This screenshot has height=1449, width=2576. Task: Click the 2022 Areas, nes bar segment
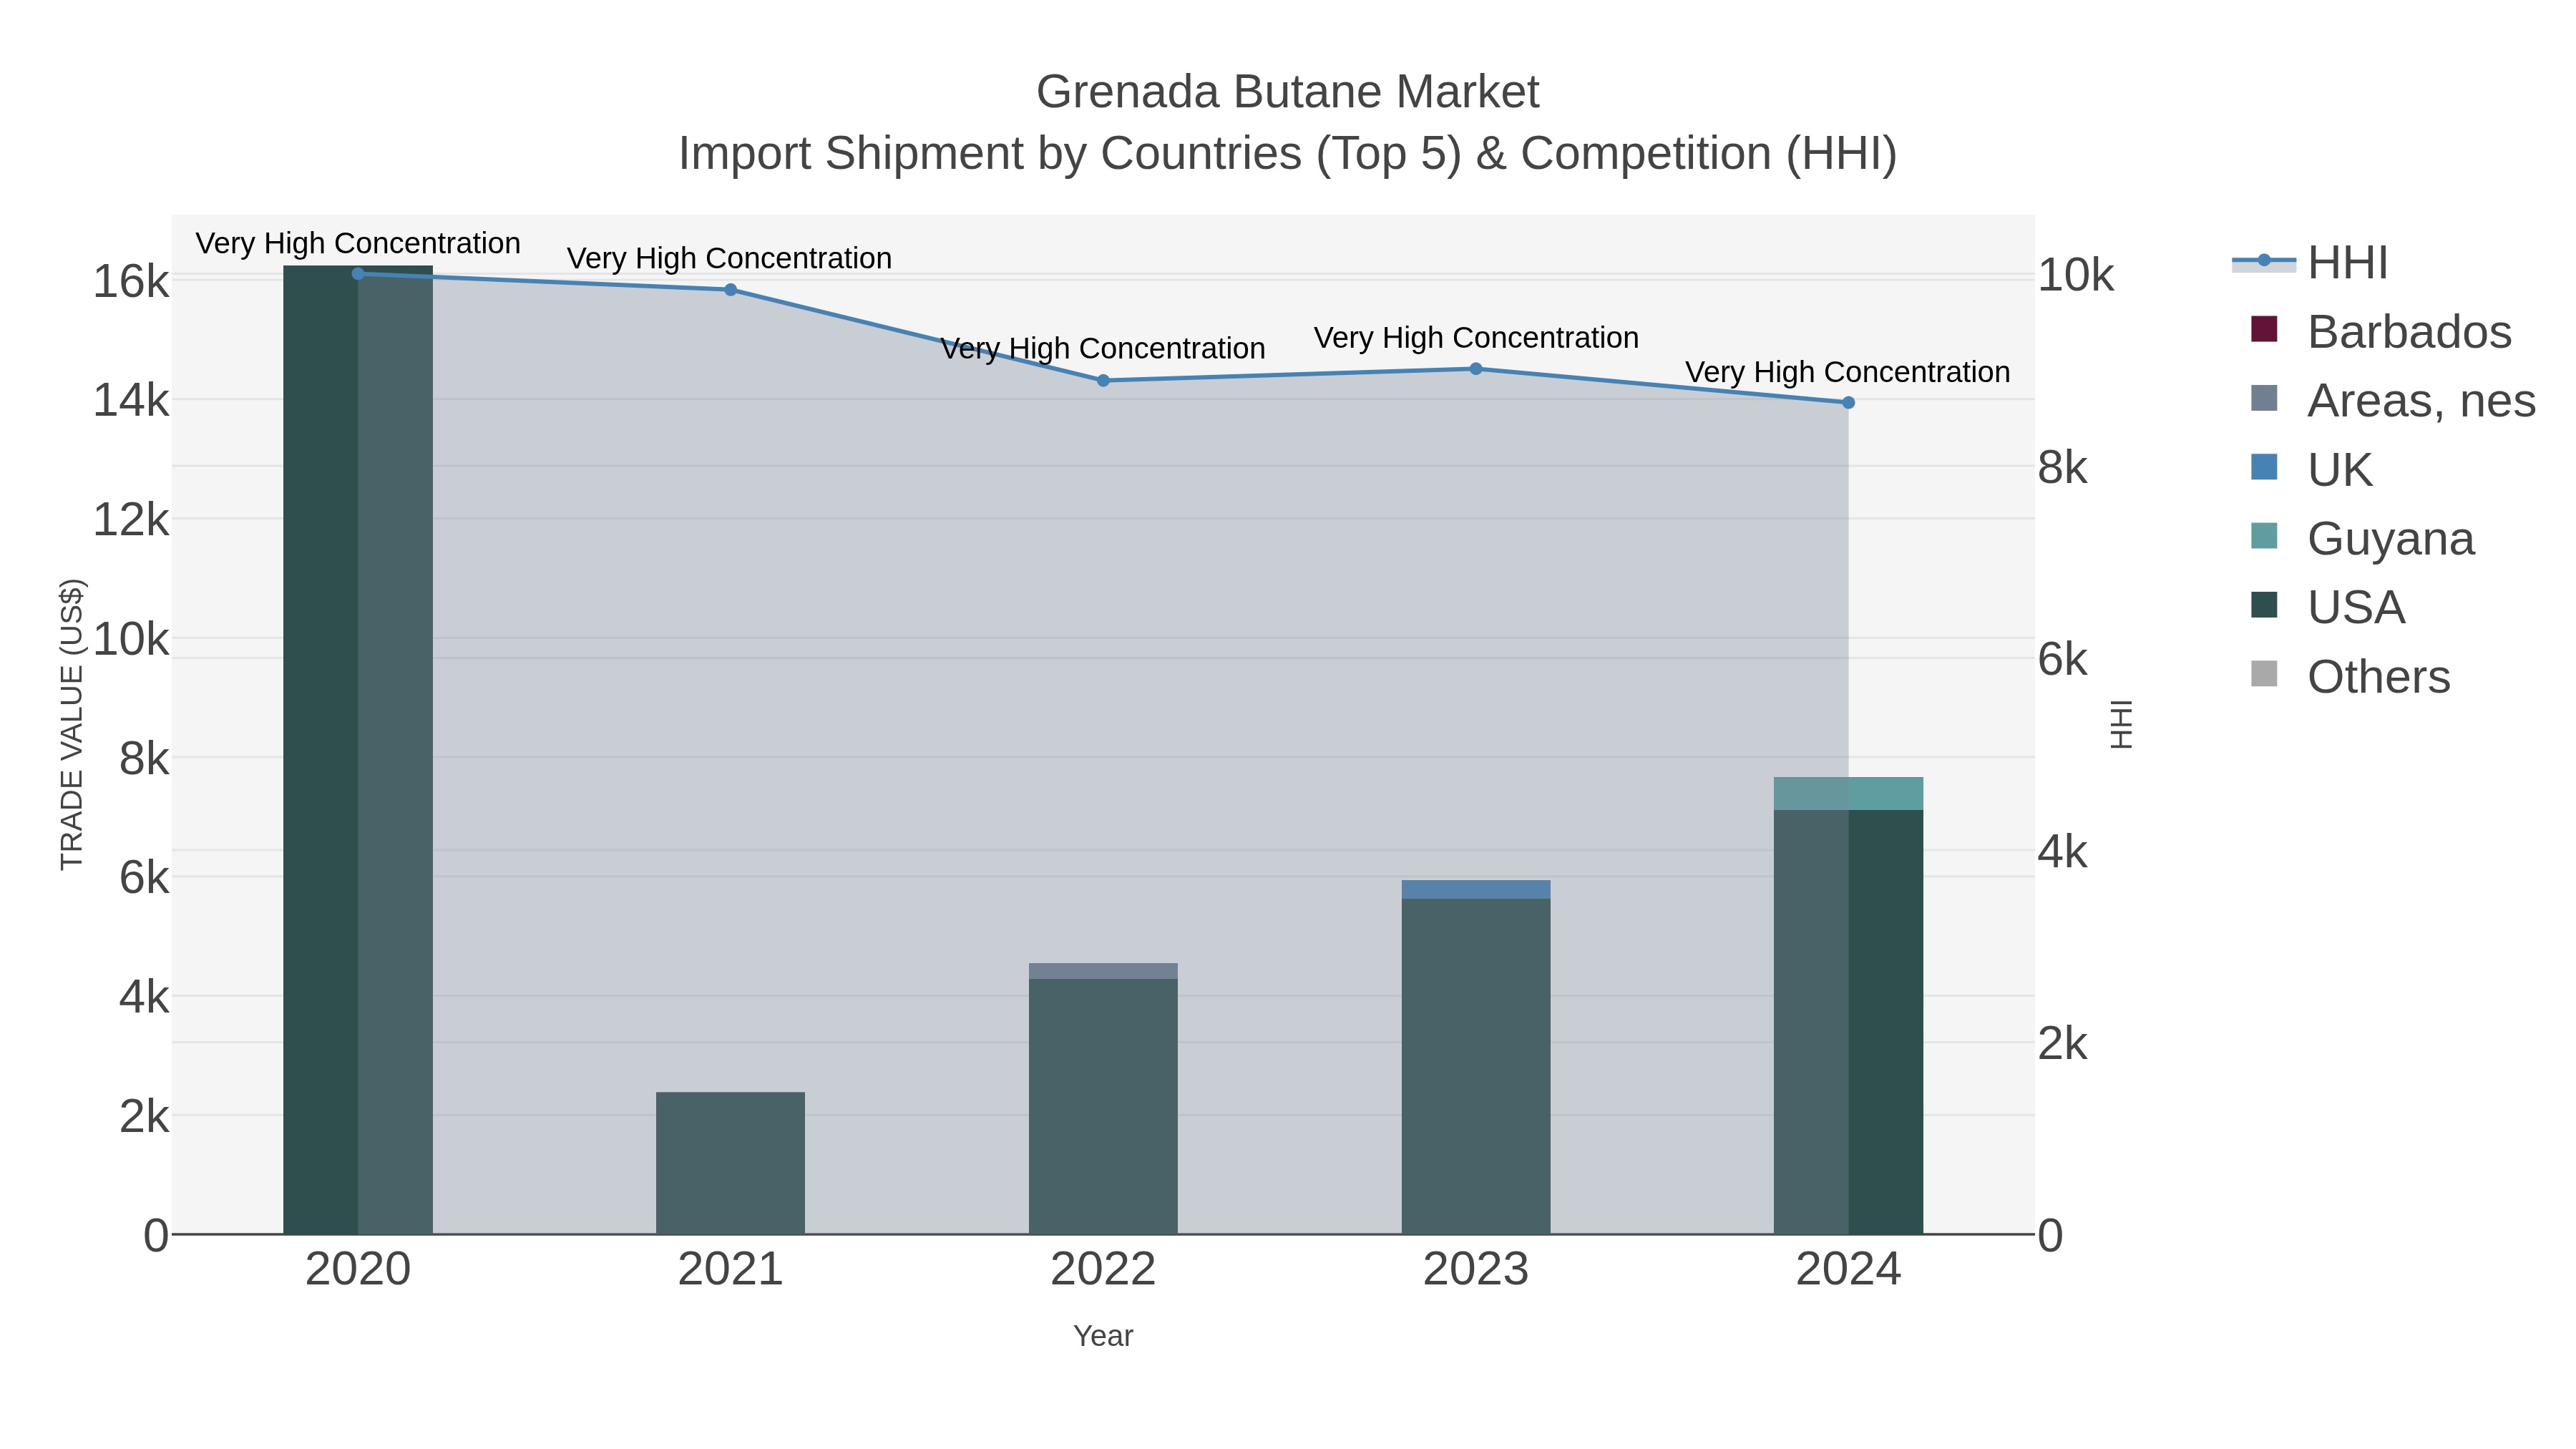(x=1103, y=971)
